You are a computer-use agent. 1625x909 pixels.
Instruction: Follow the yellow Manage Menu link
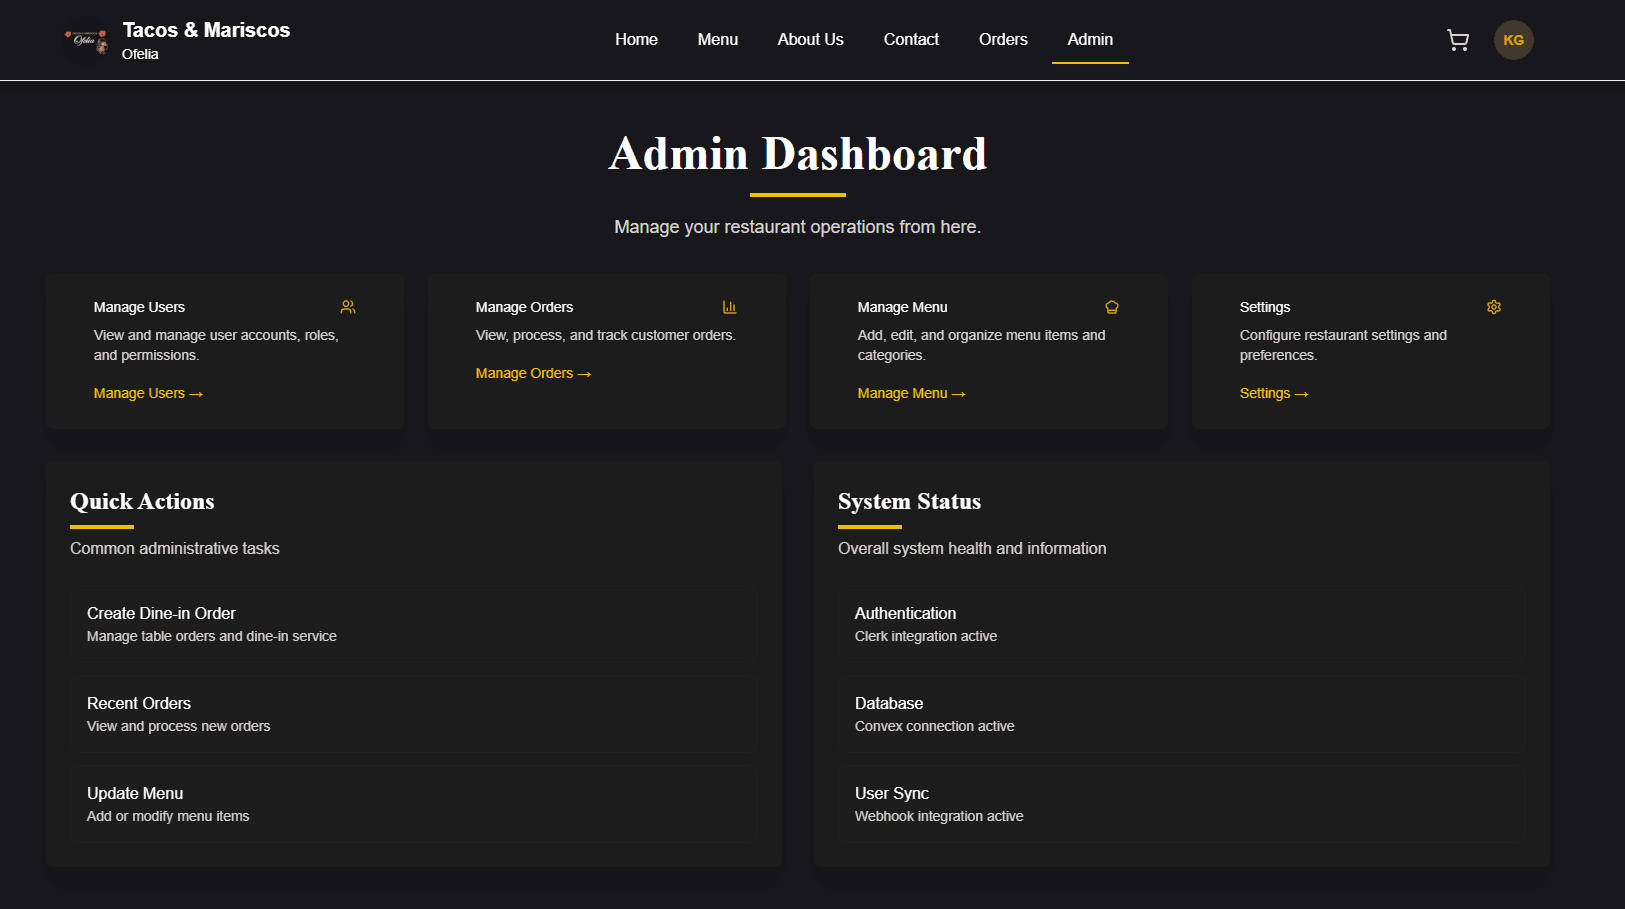tap(911, 393)
